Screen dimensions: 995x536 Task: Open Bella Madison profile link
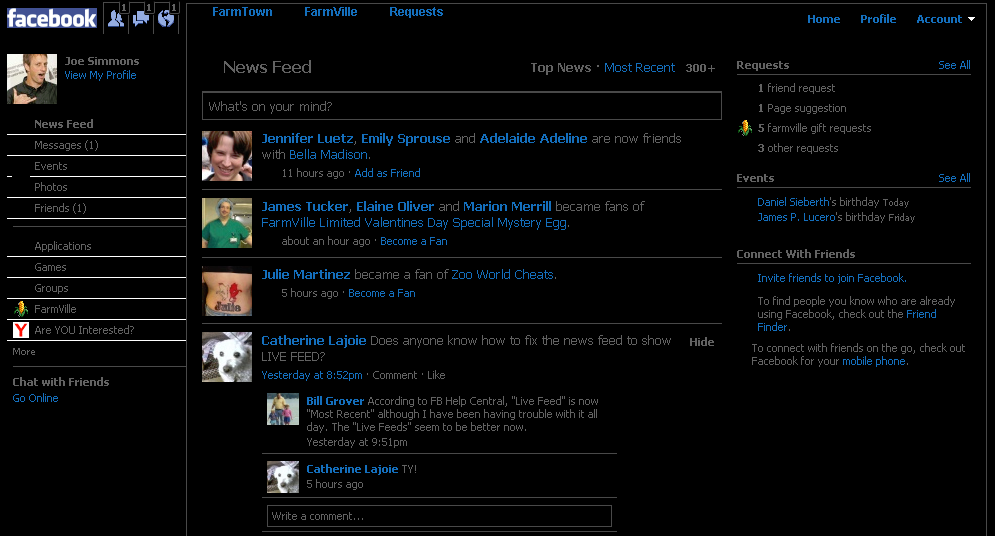(328, 155)
